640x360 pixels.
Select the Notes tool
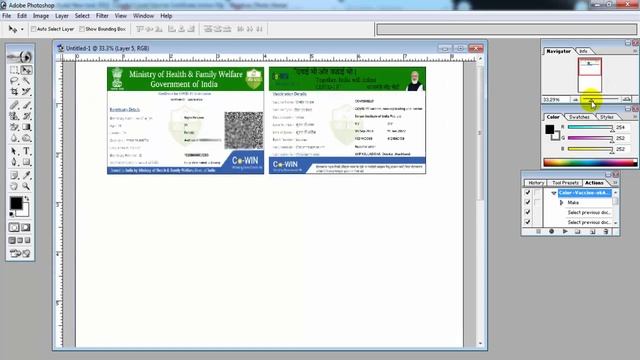pyautogui.click(x=14, y=176)
